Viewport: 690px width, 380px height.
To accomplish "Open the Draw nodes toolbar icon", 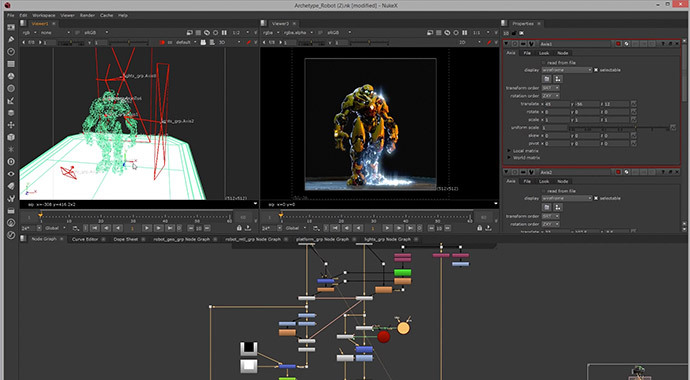I will (11, 40).
